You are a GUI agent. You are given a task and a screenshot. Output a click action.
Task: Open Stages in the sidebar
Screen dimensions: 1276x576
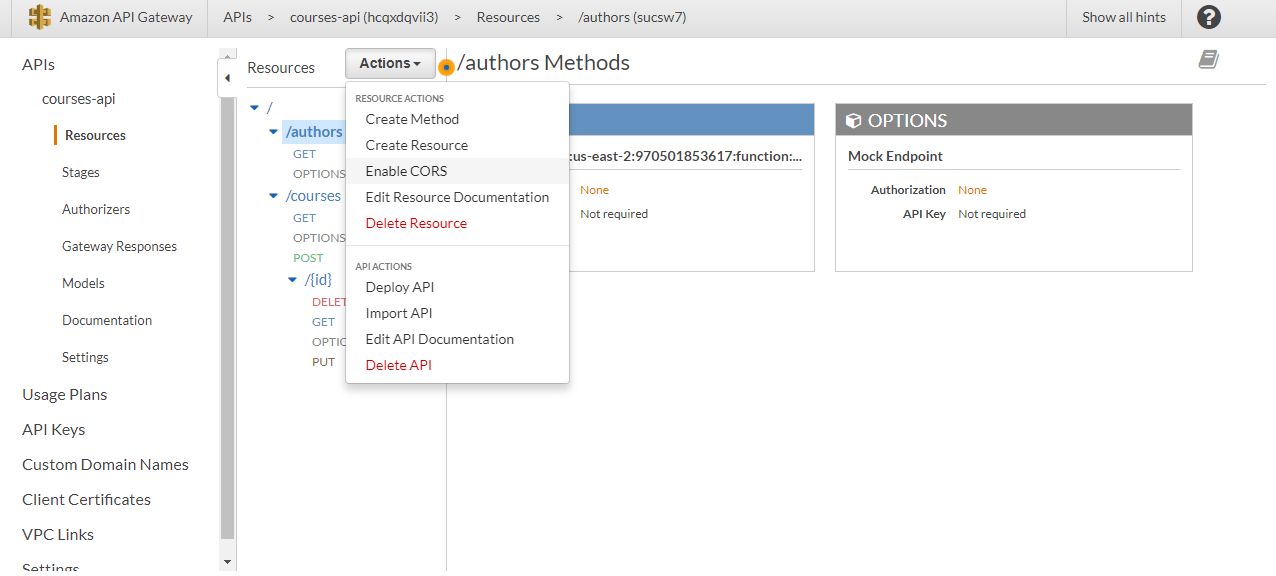pyautogui.click(x=81, y=172)
